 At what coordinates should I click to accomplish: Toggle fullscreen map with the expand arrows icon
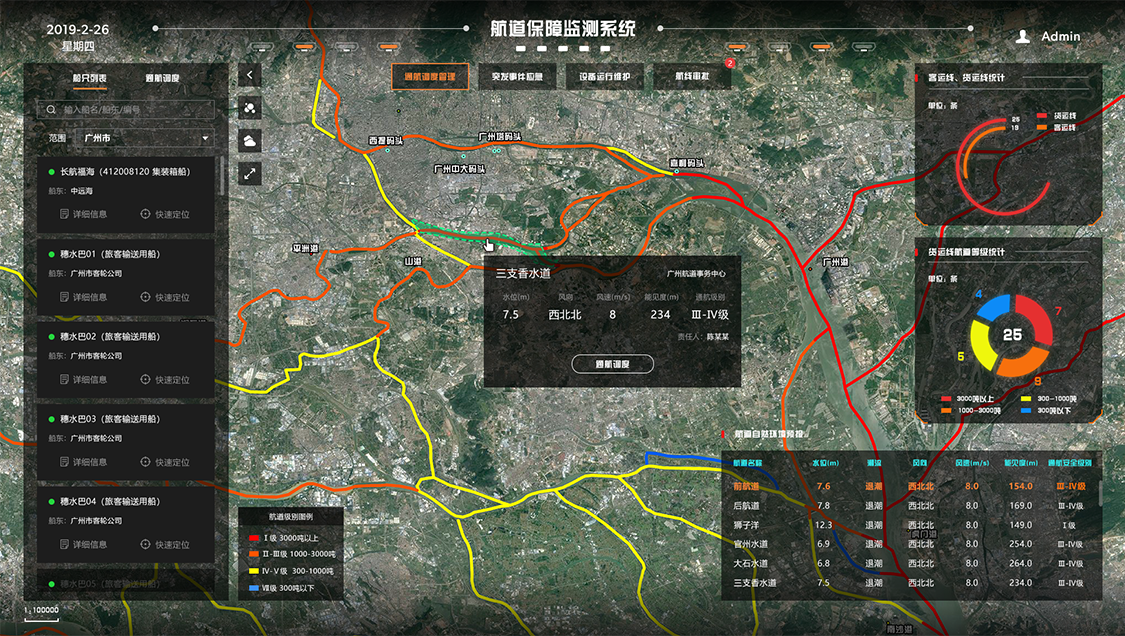(x=249, y=174)
